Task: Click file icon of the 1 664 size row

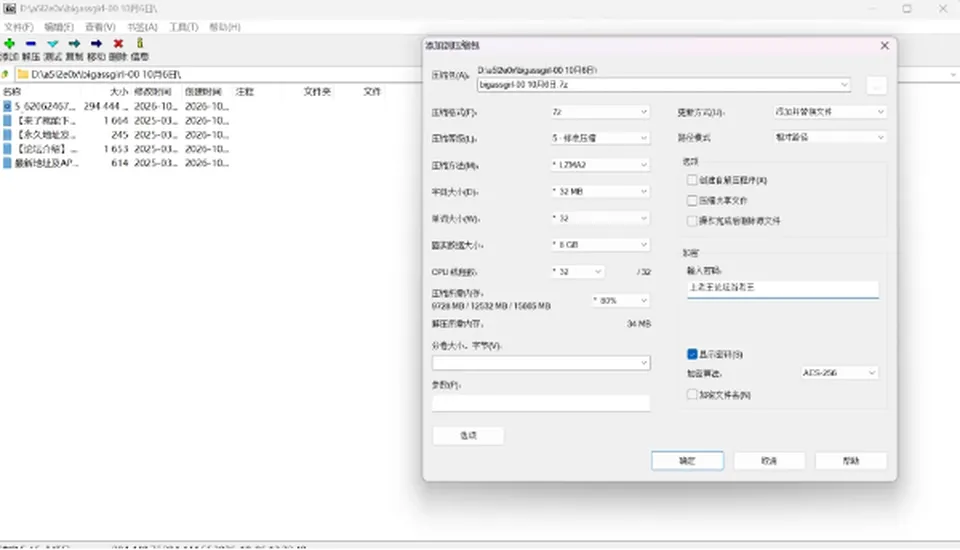Action: click(7, 121)
